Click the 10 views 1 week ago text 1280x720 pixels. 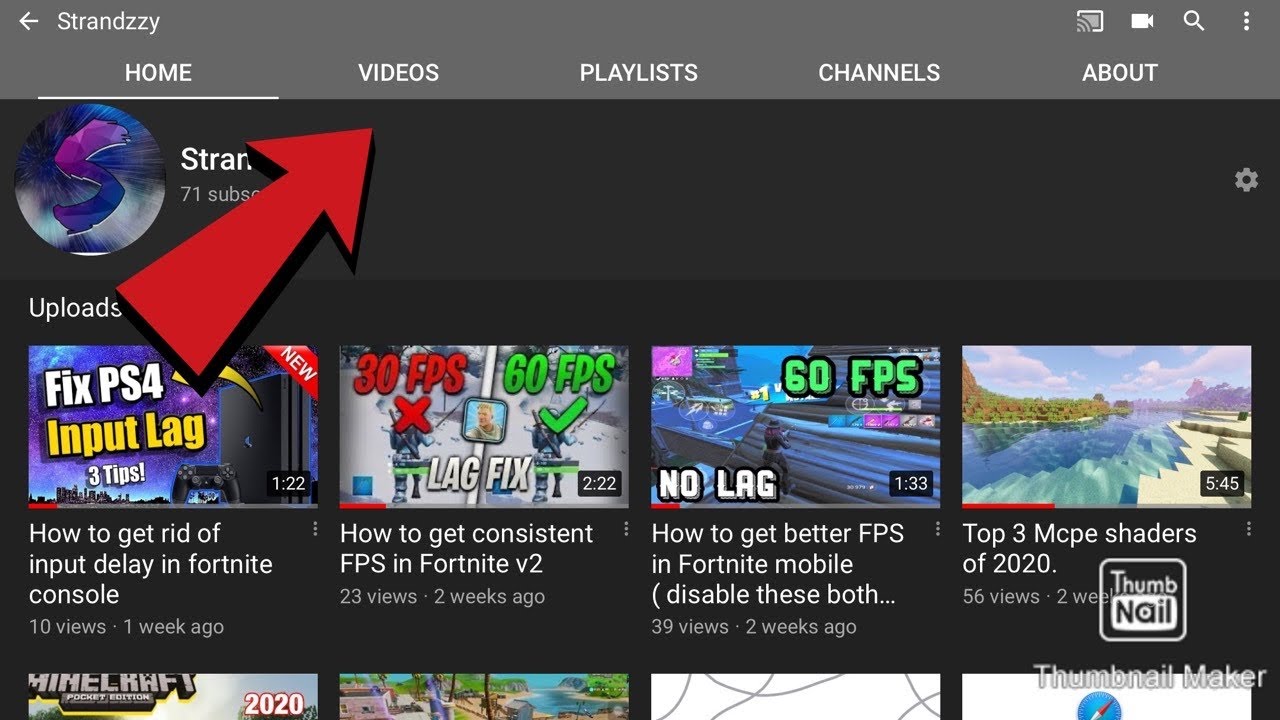pos(126,627)
